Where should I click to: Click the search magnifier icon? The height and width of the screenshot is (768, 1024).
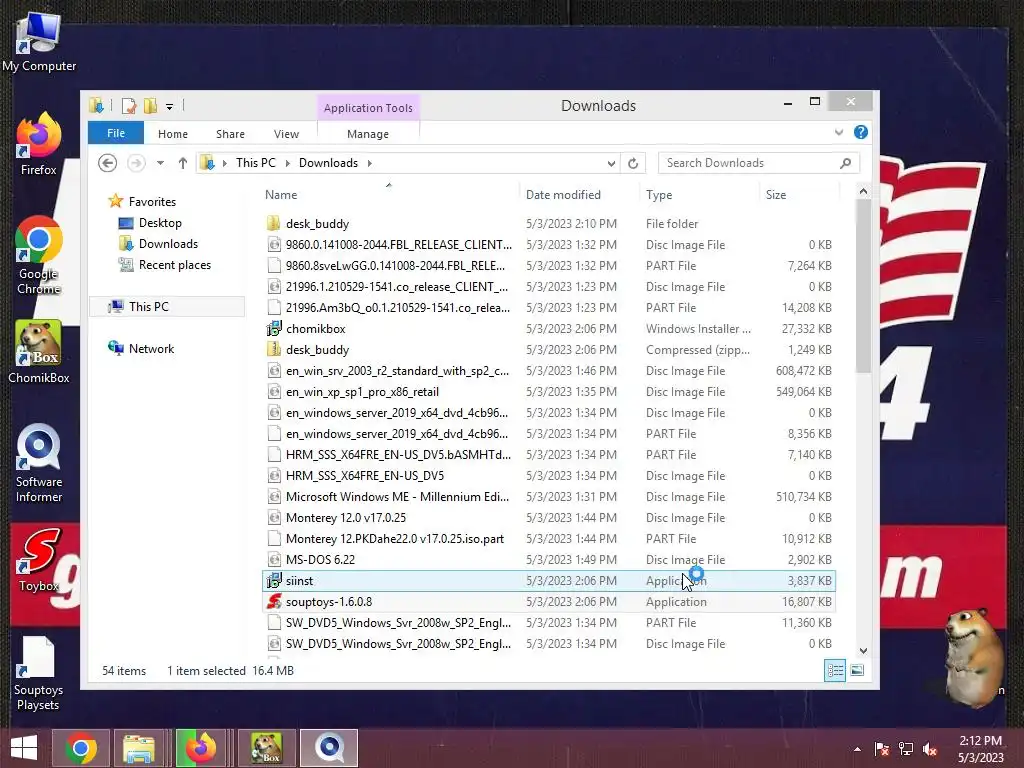[845, 163]
